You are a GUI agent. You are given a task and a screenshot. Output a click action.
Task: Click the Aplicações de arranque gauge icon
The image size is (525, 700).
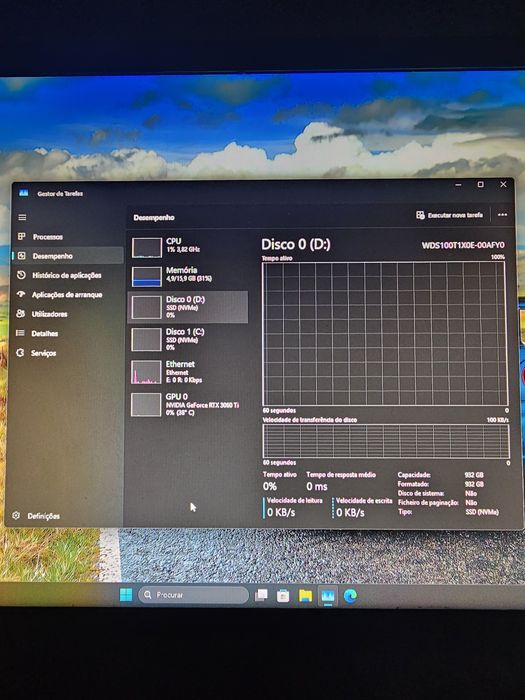21,294
